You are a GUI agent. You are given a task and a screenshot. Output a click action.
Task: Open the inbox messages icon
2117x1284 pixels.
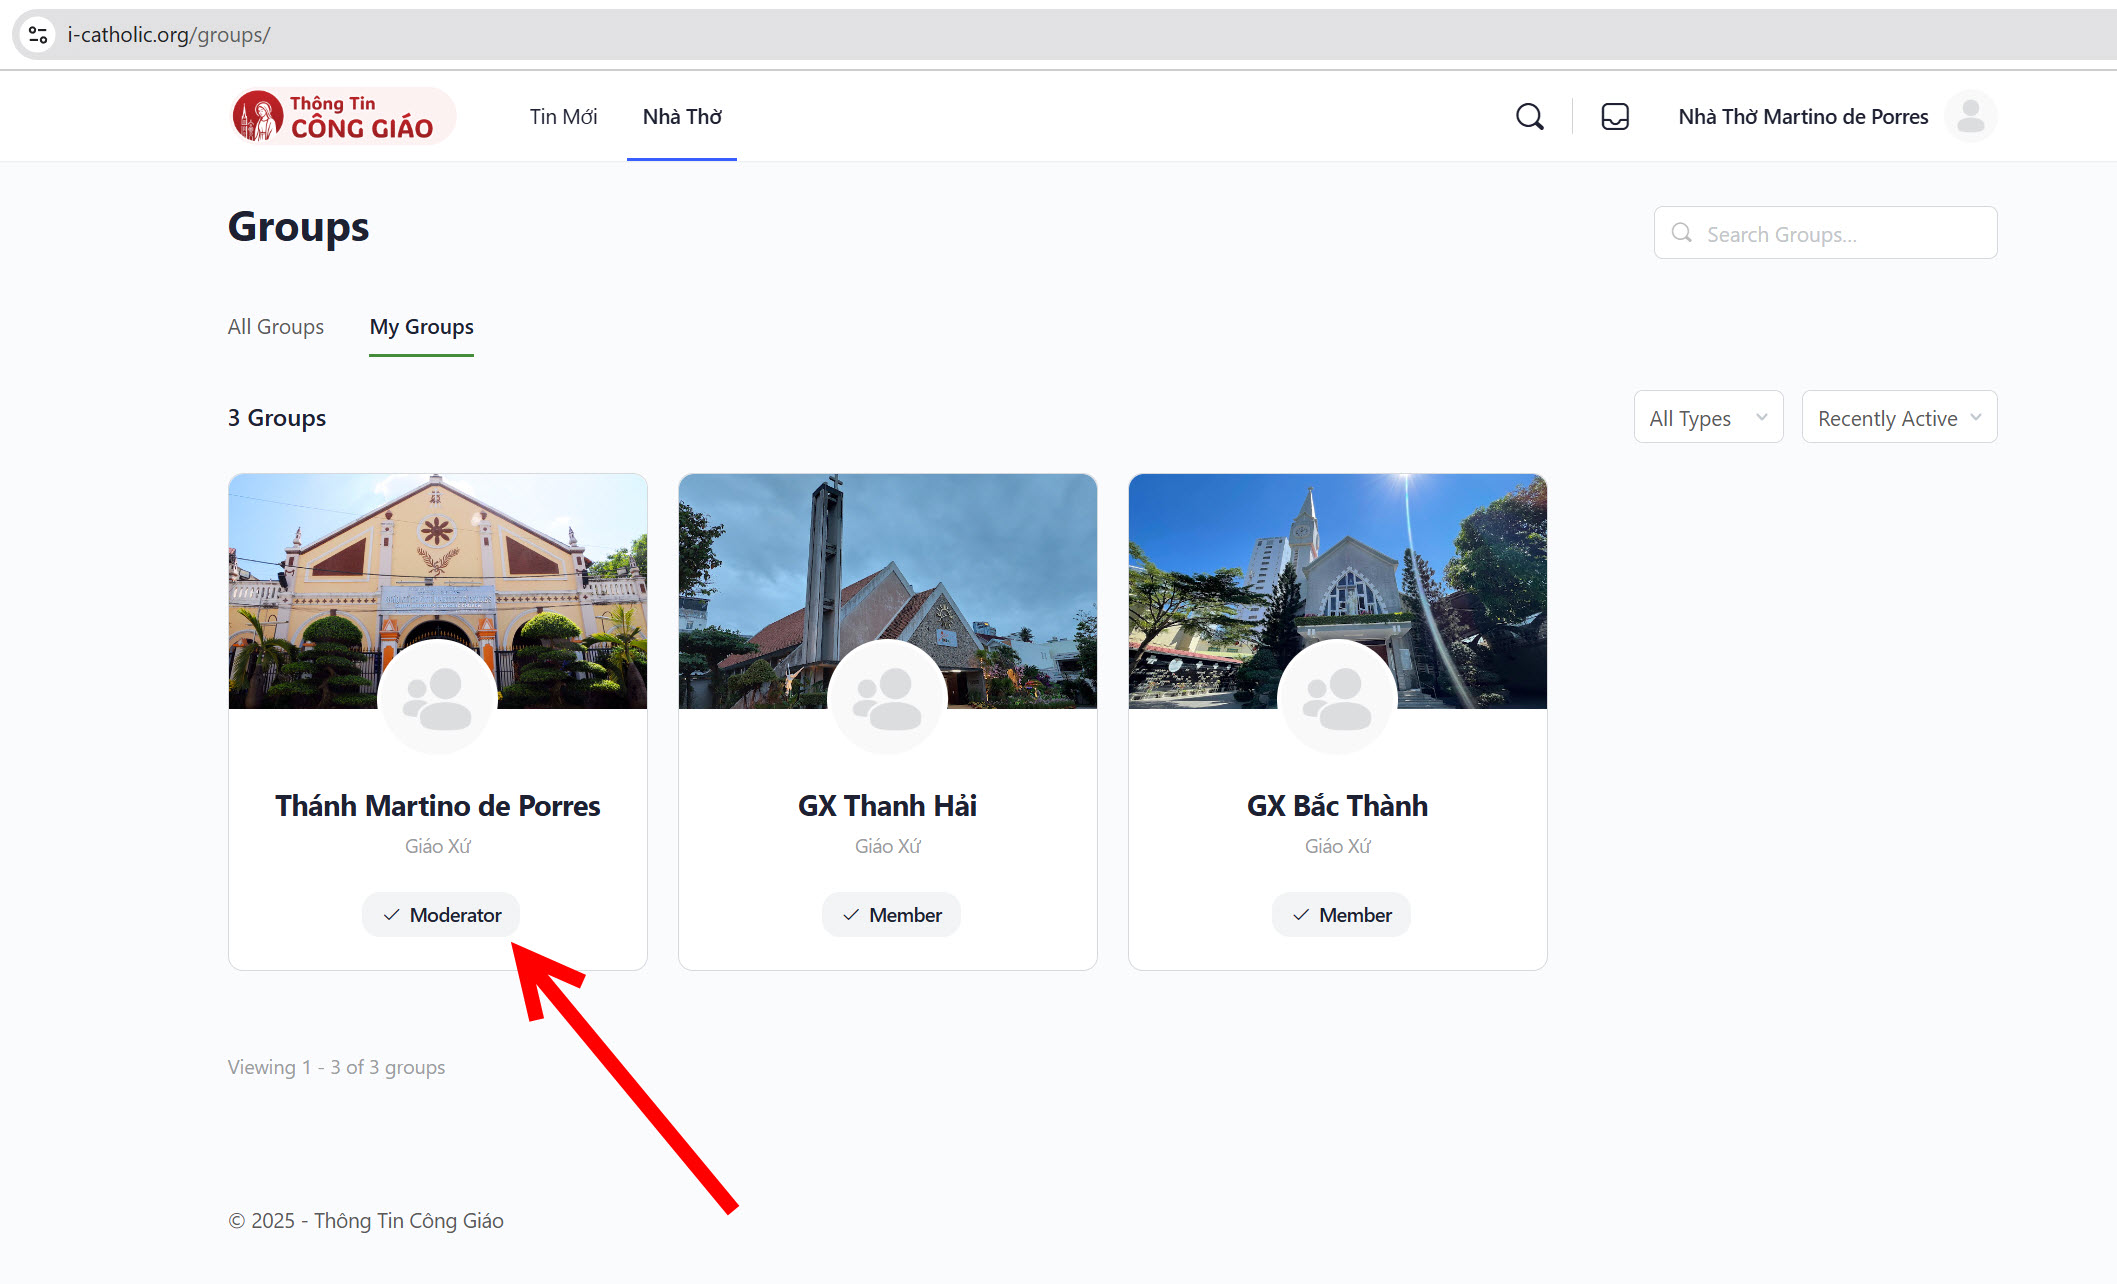(x=1614, y=117)
